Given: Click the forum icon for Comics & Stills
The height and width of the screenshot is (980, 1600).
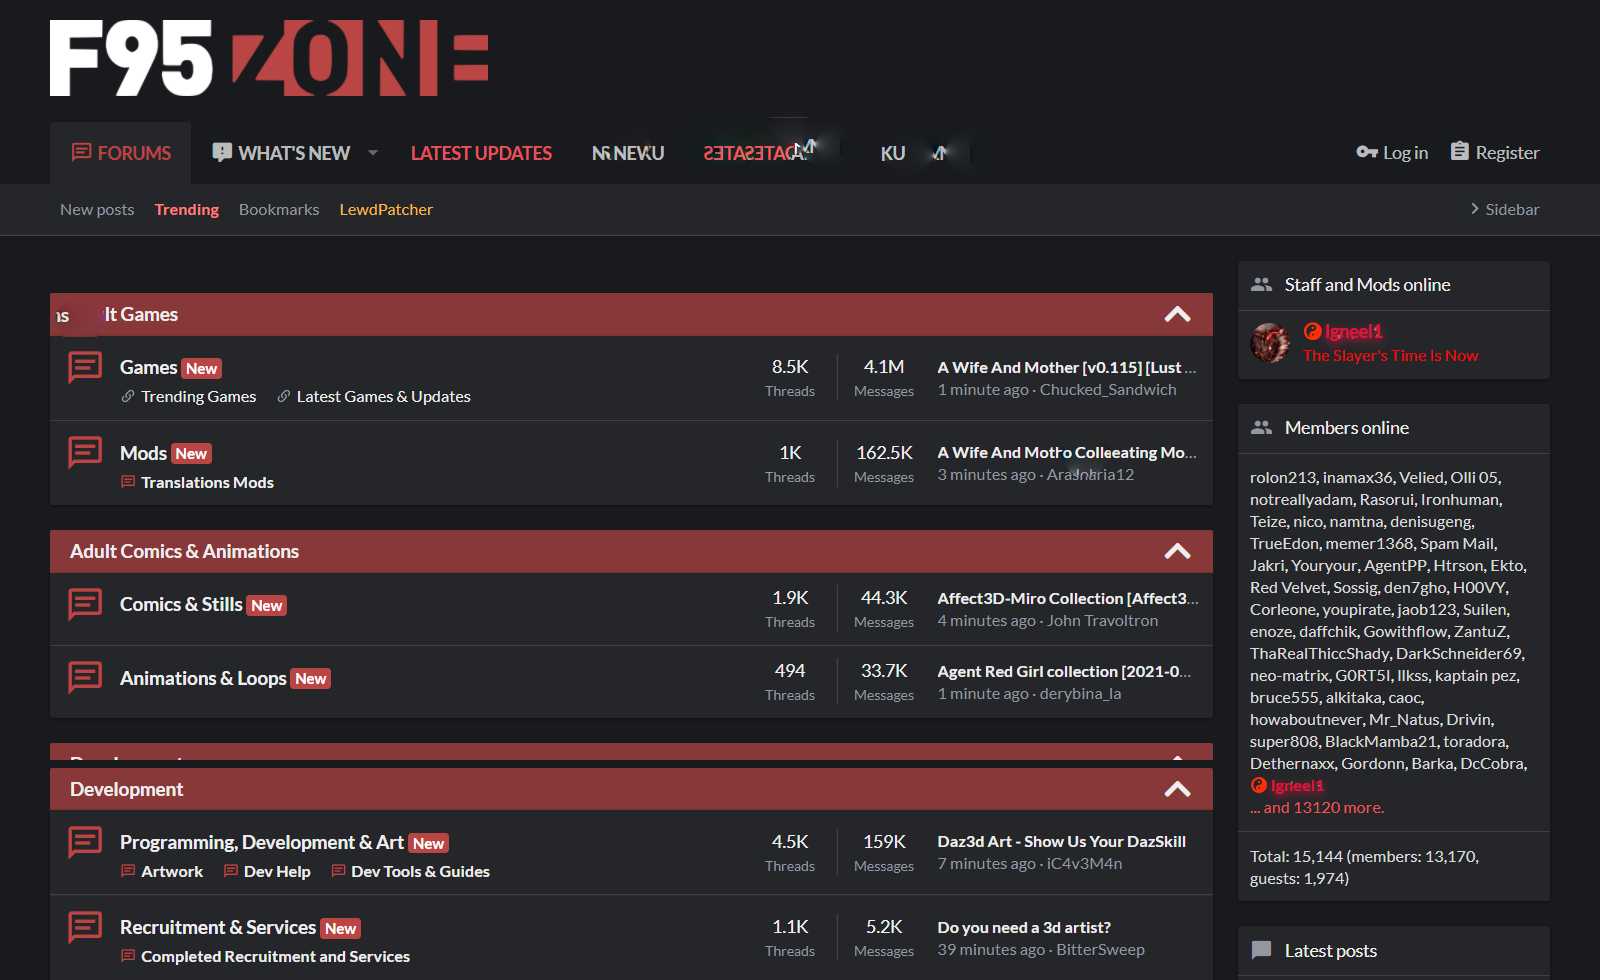Looking at the screenshot, I should pos(85,604).
